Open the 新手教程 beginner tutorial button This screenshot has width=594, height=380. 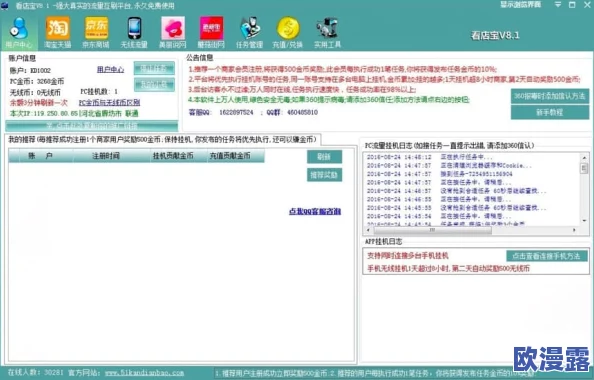click(550, 113)
